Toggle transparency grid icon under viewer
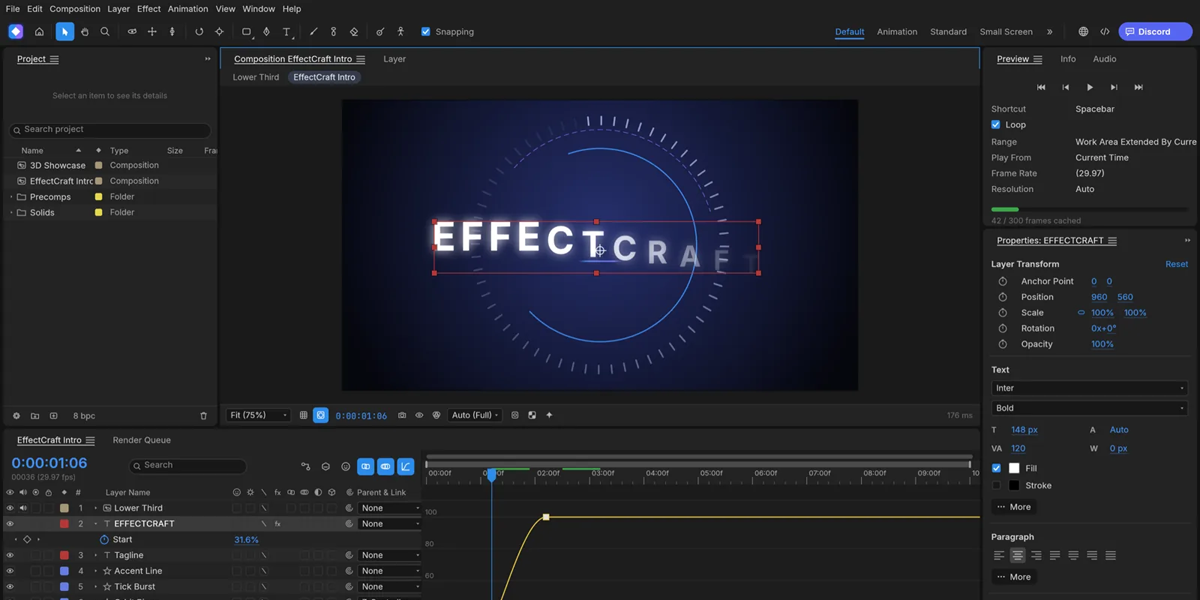The height and width of the screenshot is (600, 1200). pos(532,415)
